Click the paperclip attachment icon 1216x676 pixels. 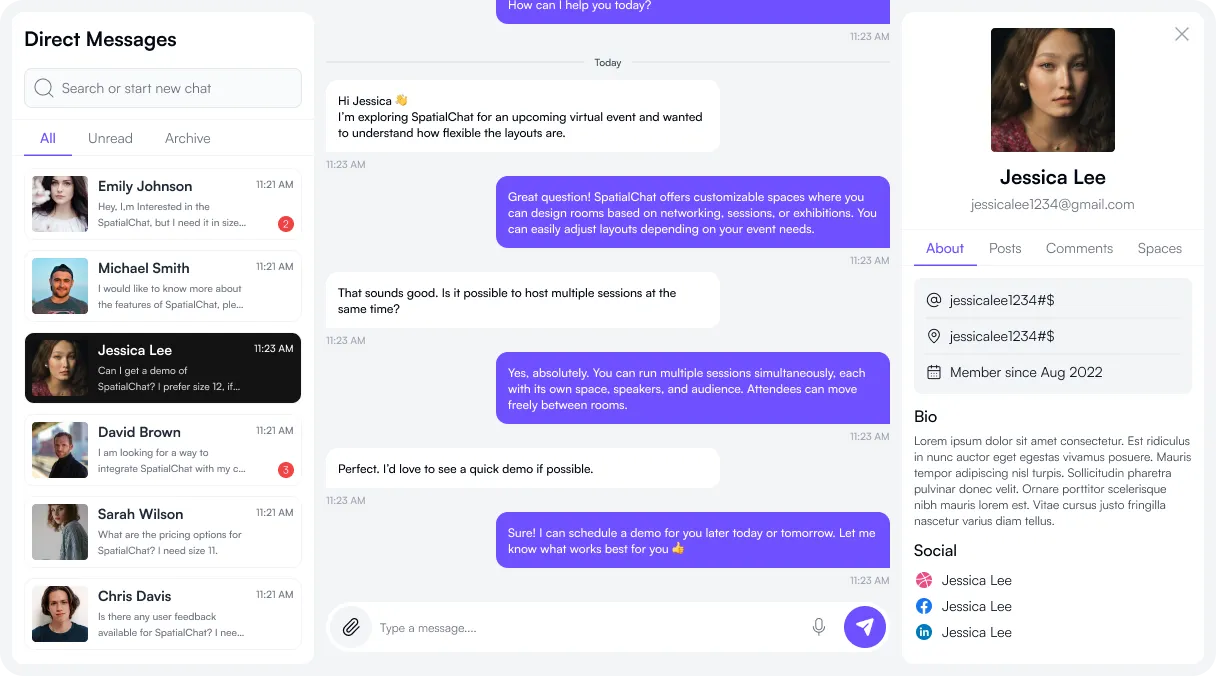(350, 628)
